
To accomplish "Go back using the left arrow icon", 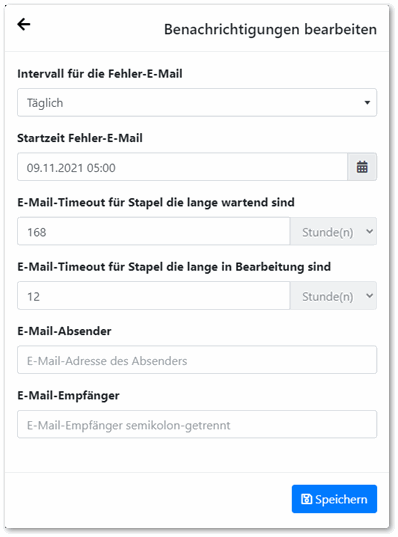I will click(x=24, y=24).
